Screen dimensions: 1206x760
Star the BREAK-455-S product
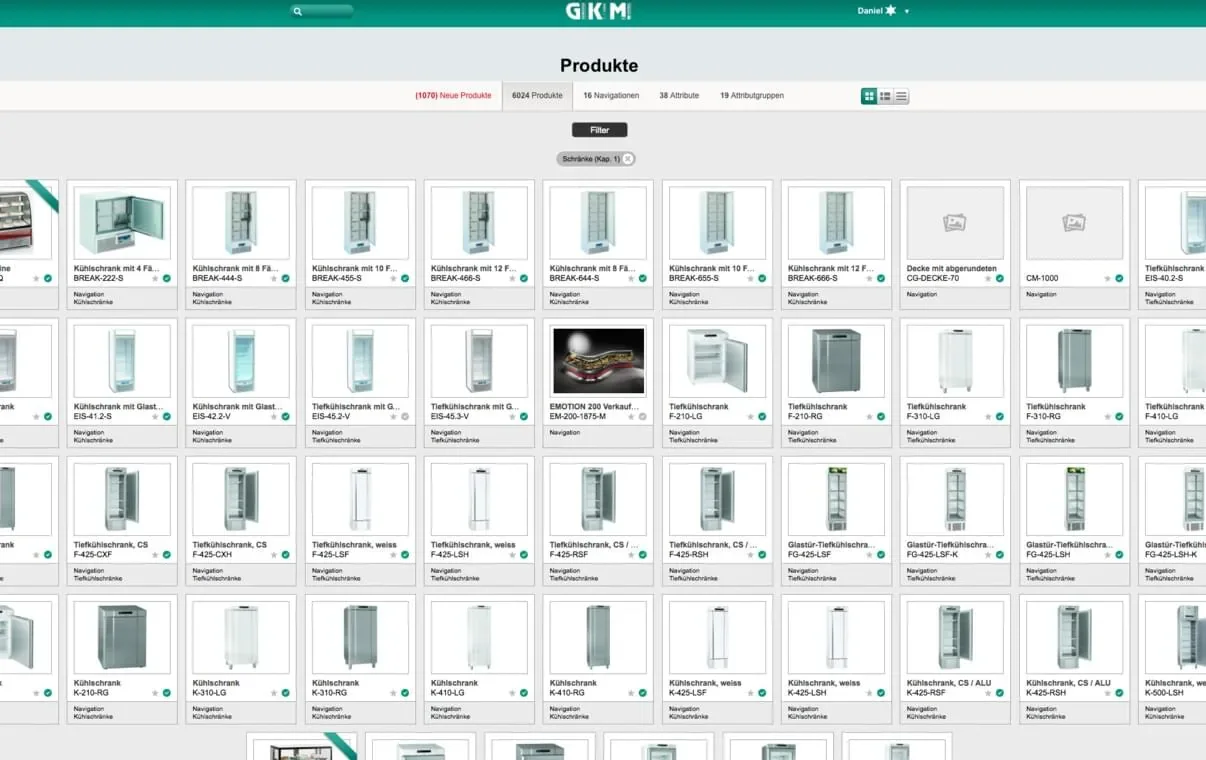click(x=394, y=278)
